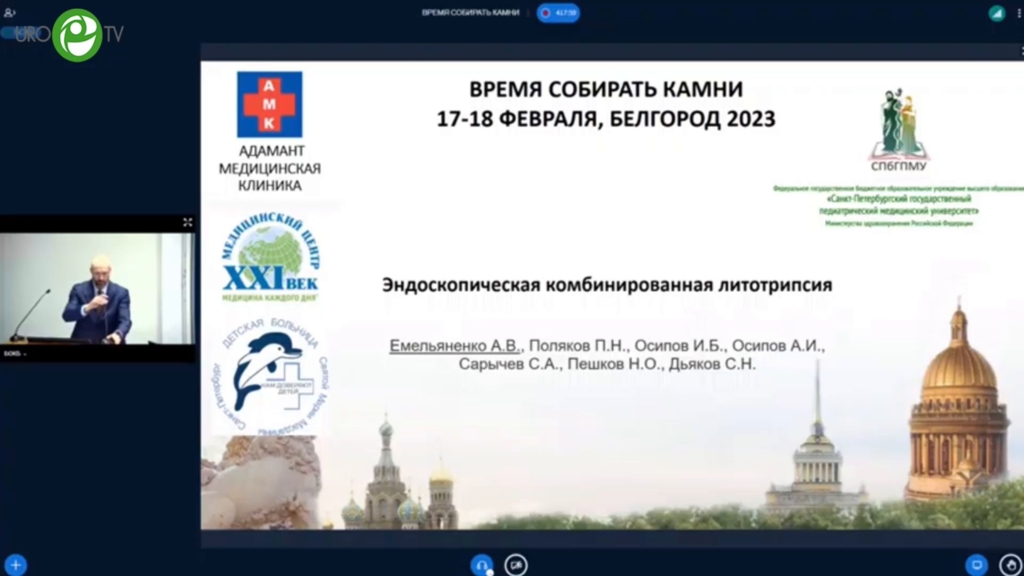Toggle the presentation screen button
The height and width of the screenshot is (576, 1024).
click(x=976, y=565)
